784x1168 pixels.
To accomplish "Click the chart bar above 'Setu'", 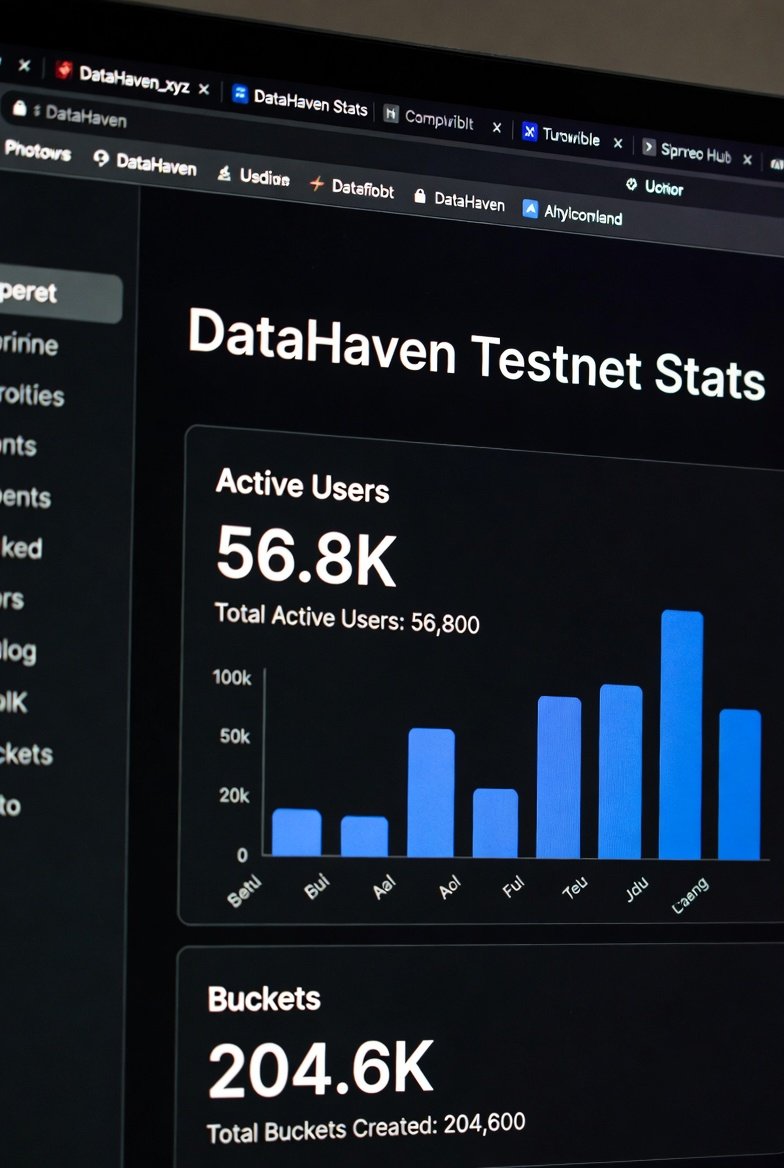I will (x=297, y=833).
